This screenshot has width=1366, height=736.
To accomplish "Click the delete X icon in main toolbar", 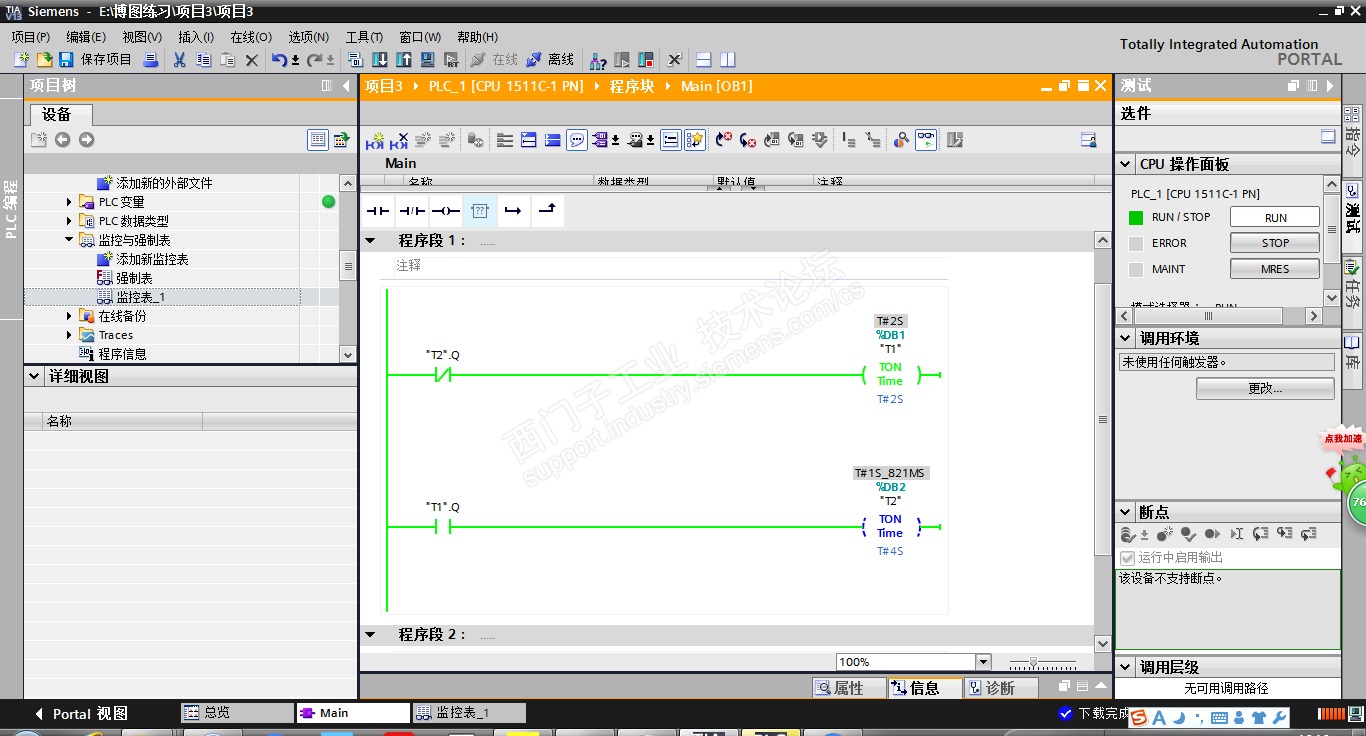I will pyautogui.click(x=252, y=60).
